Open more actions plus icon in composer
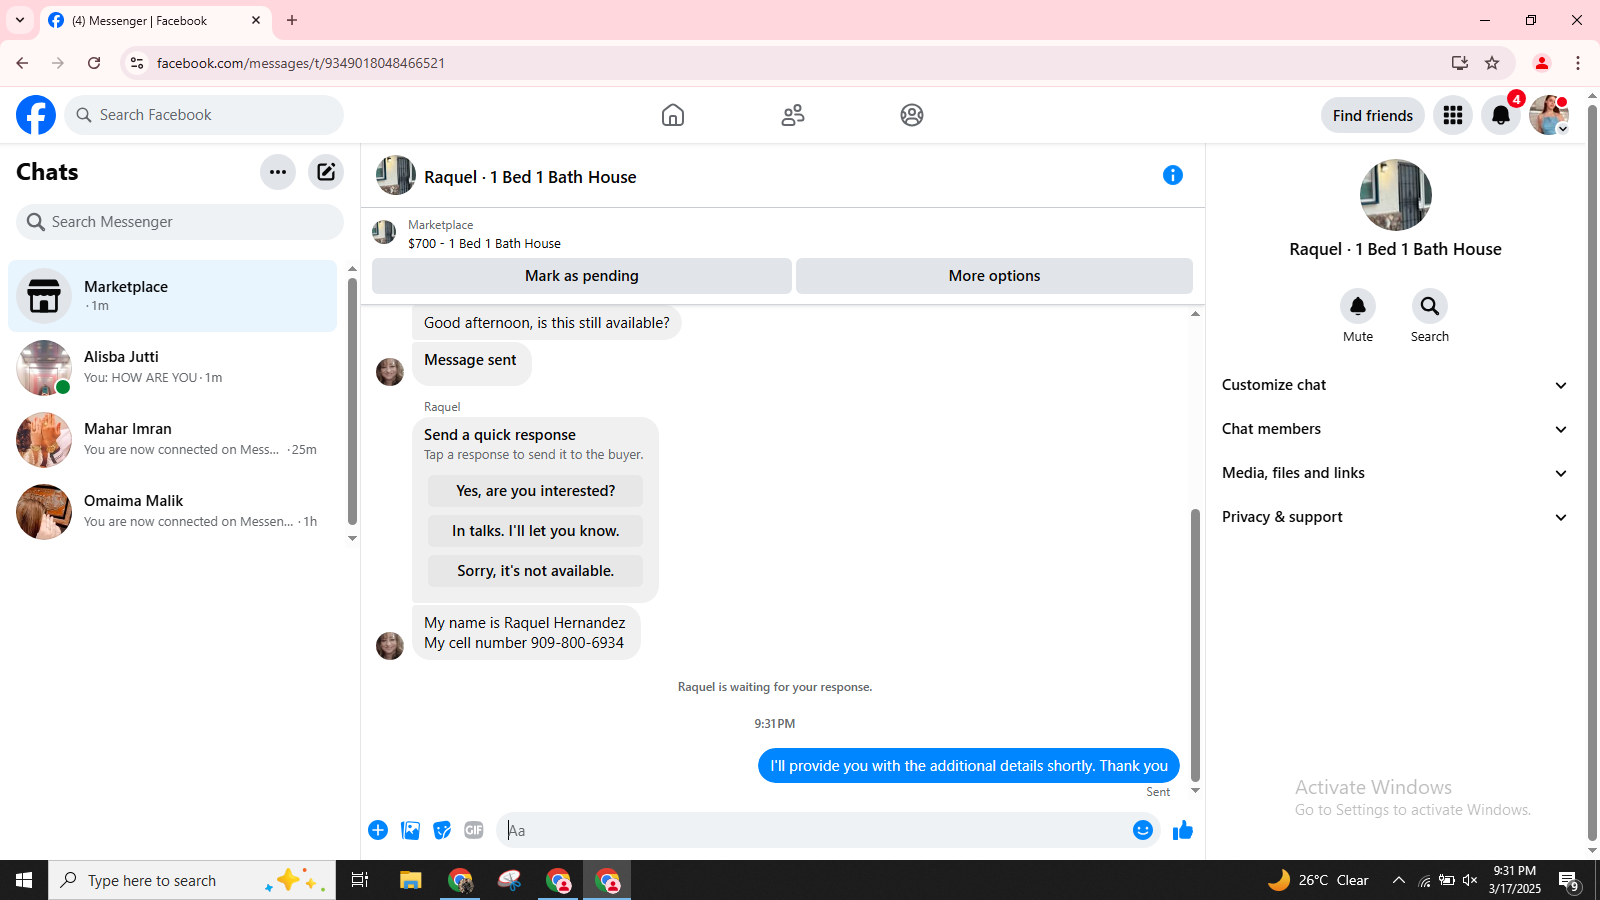The height and width of the screenshot is (900, 1600). [378, 830]
